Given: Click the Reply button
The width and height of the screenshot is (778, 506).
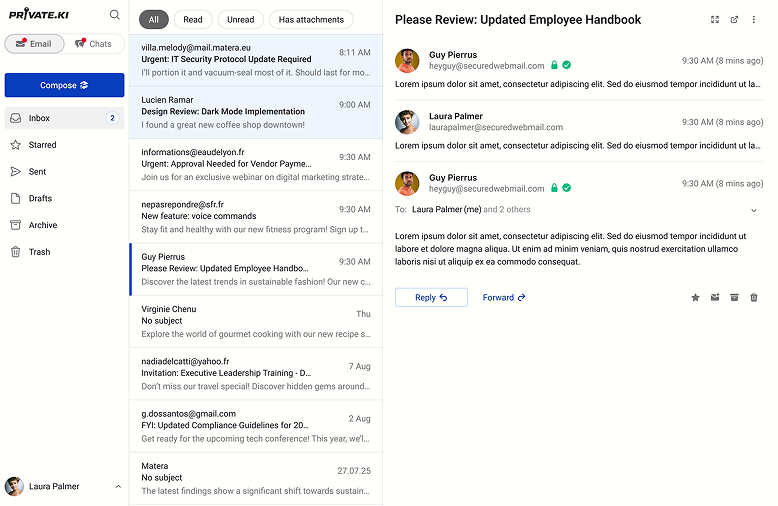Looking at the screenshot, I should (x=431, y=298).
